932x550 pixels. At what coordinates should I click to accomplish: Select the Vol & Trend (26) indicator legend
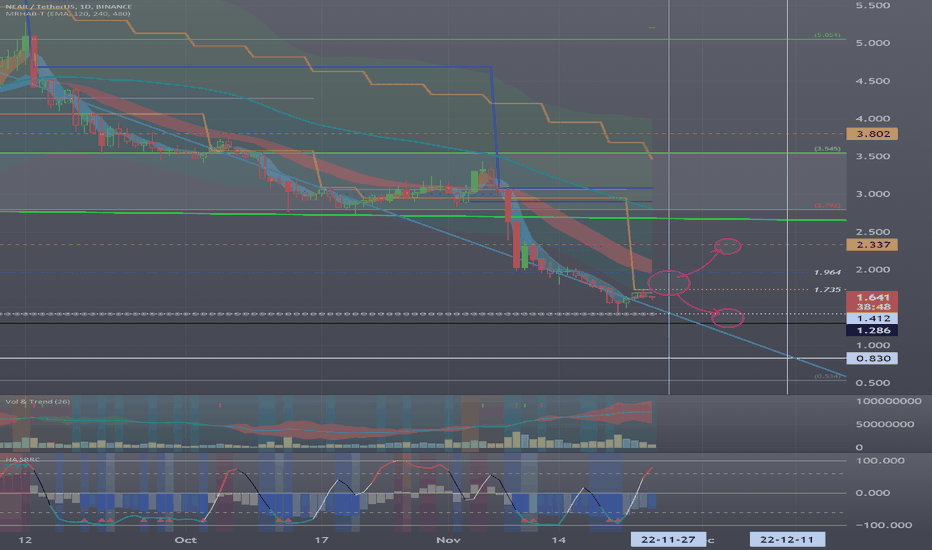pos(37,402)
